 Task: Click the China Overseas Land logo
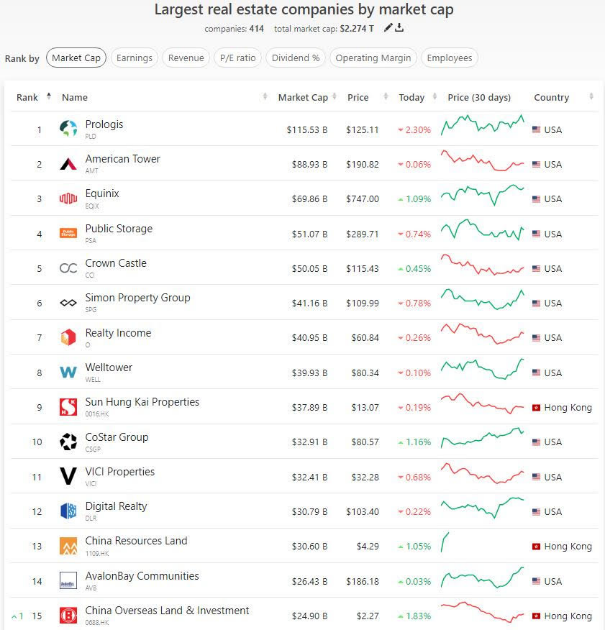68,616
